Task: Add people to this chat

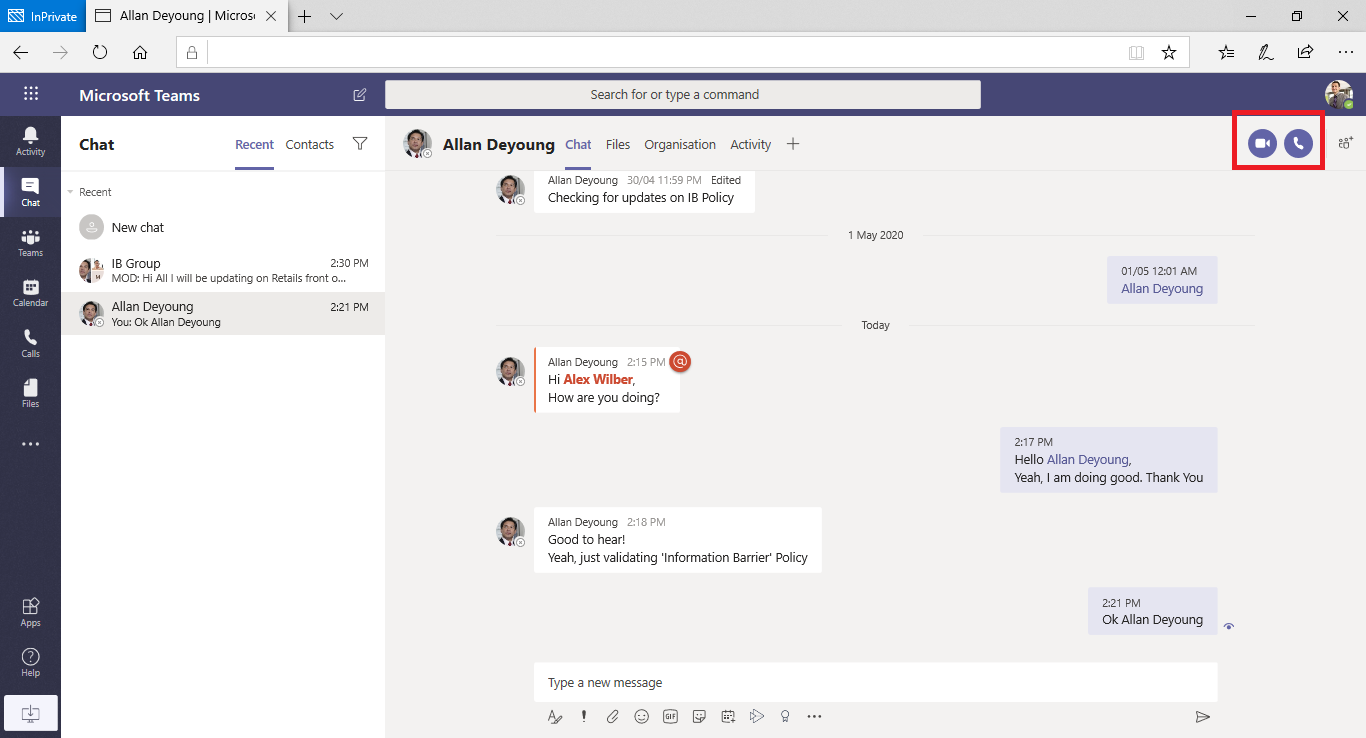Action: click(x=1345, y=143)
